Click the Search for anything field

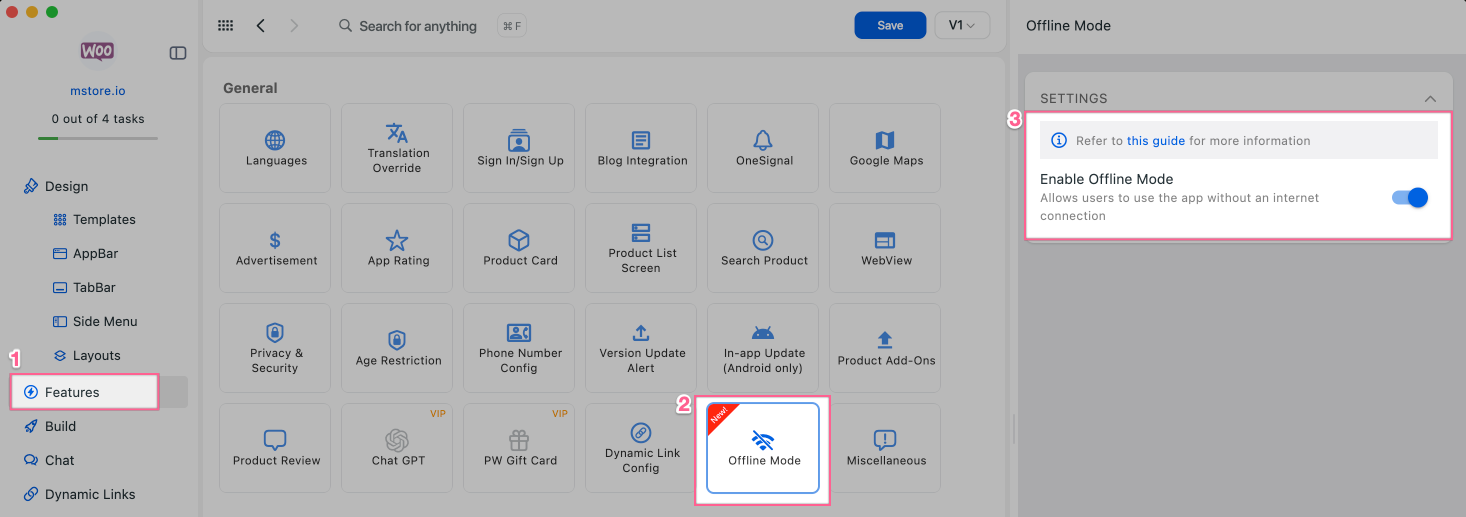coord(418,26)
